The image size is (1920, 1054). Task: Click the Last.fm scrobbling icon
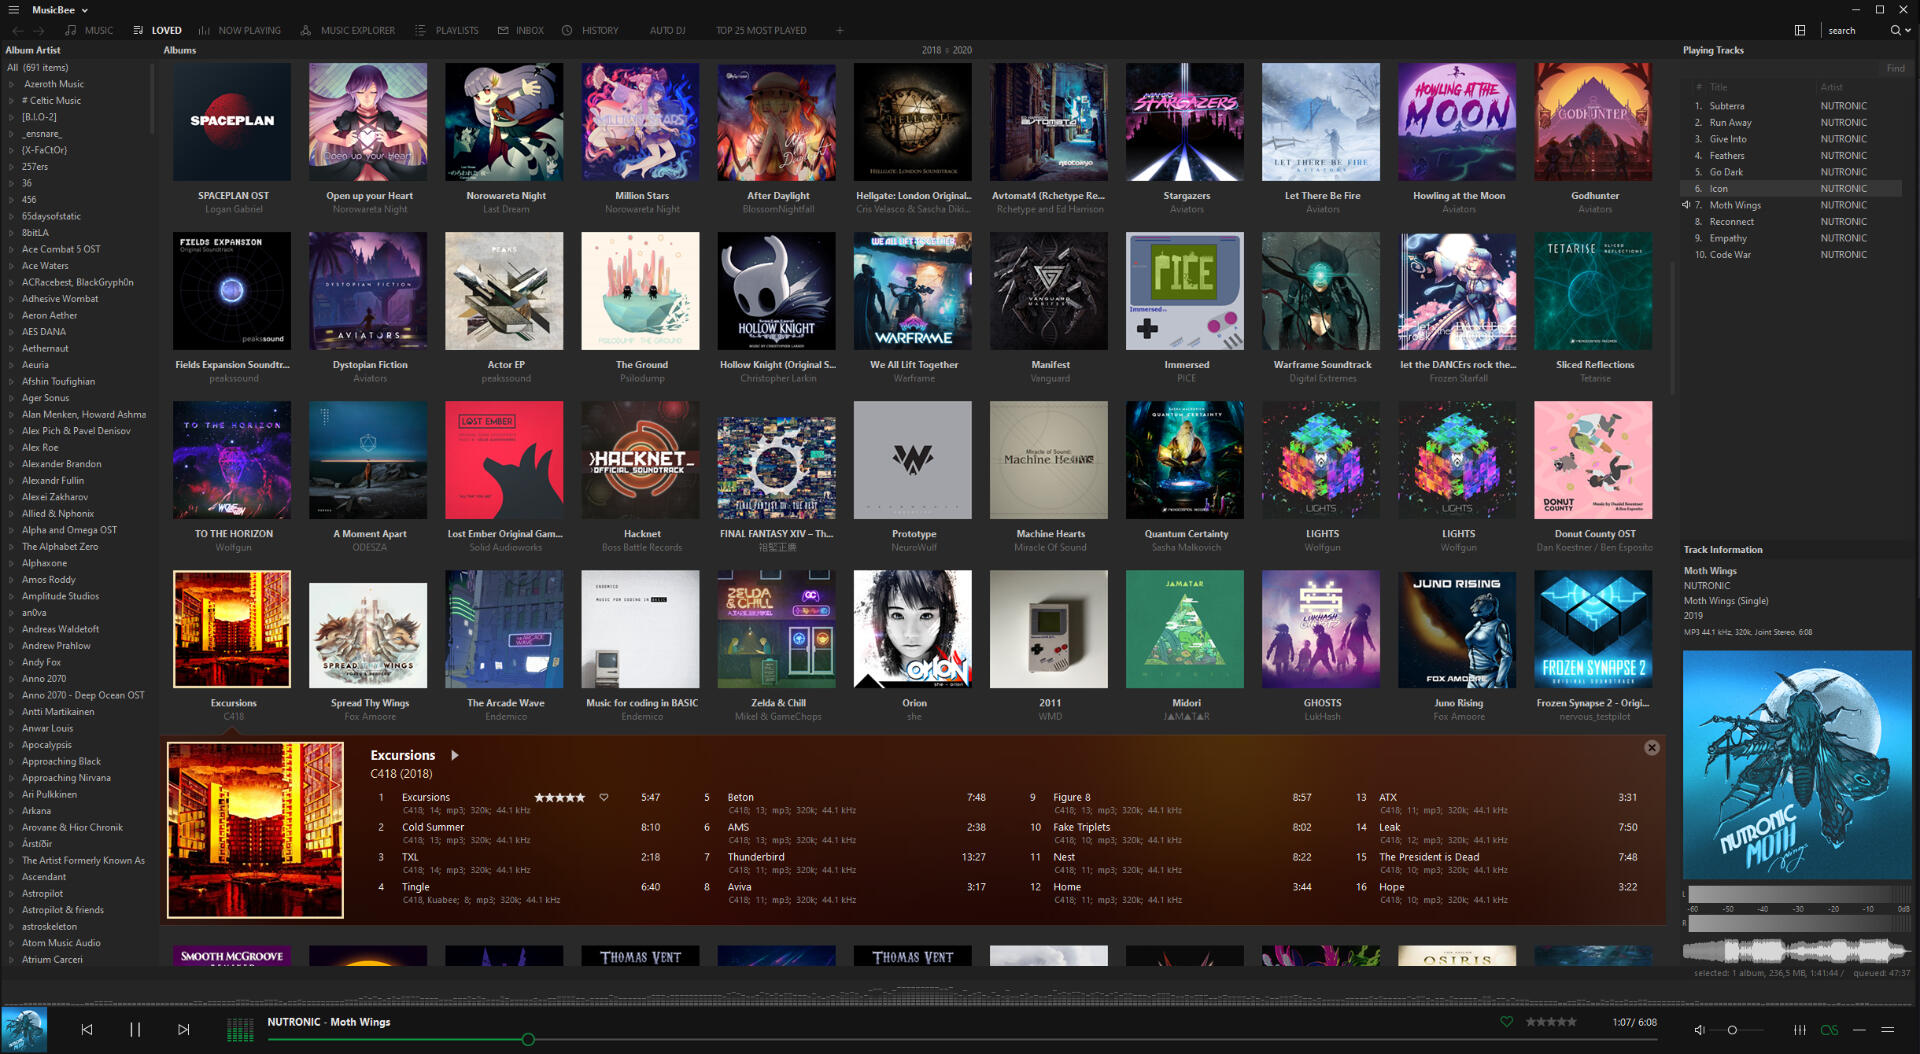point(1831,1029)
